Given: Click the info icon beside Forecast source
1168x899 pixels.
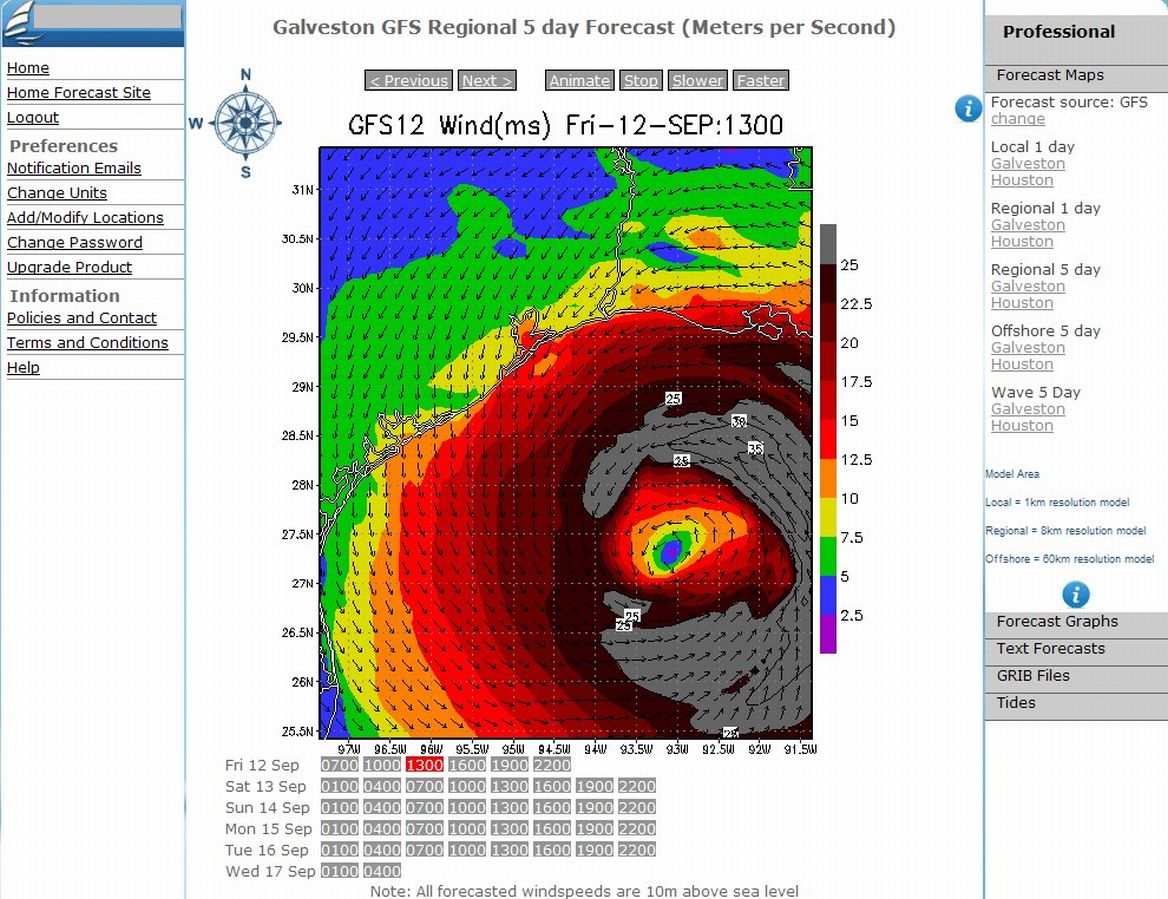Looking at the screenshot, I should click(968, 109).
